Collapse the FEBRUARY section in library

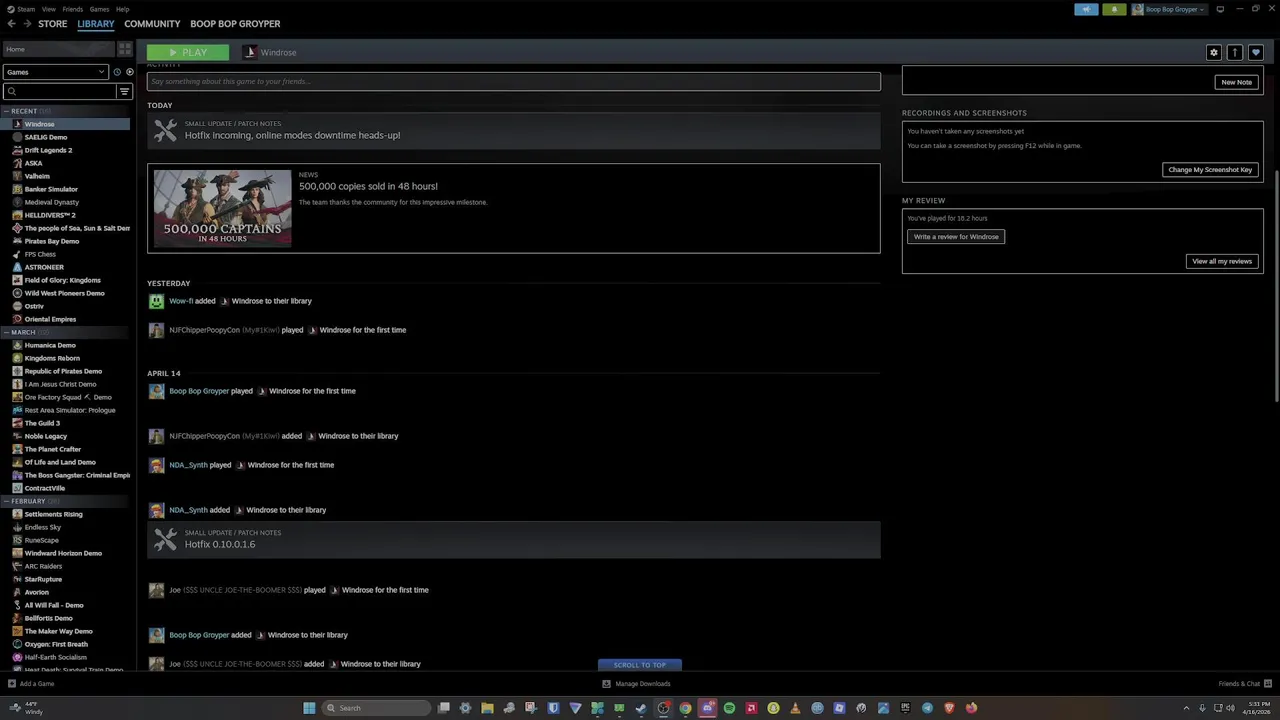pyautogui.click(x=8, y=501)
